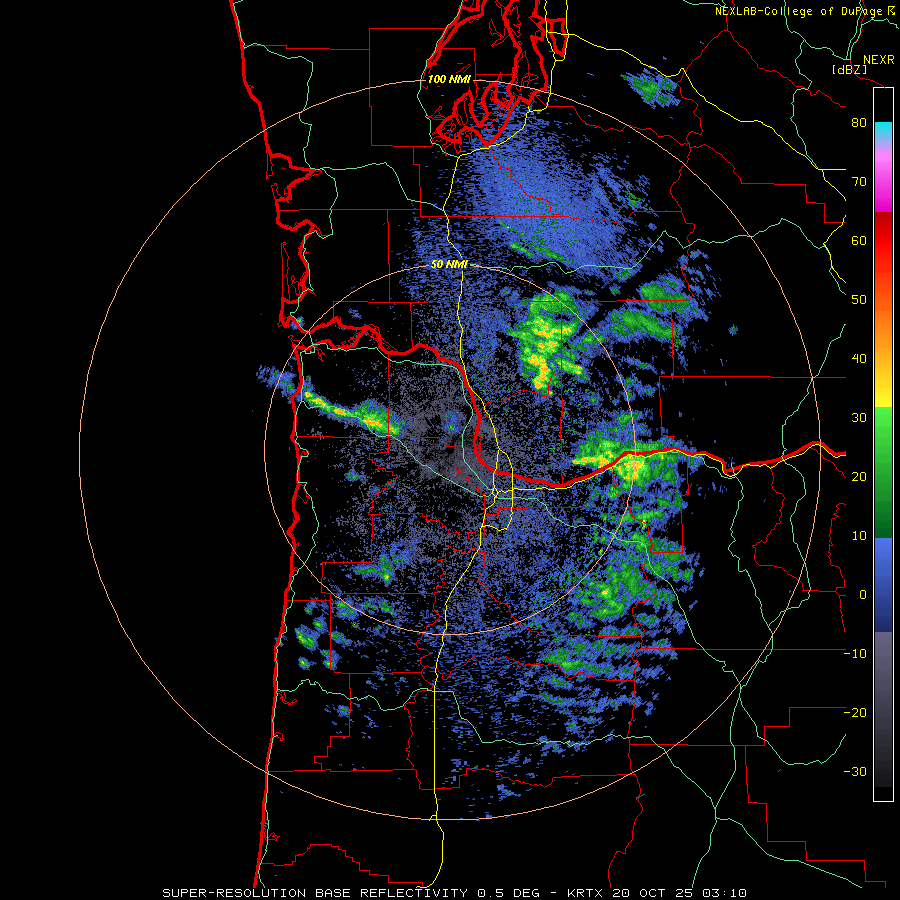Click the -10 dBZ scale value
Screen dimensions: 900x900
click(855, 654)
